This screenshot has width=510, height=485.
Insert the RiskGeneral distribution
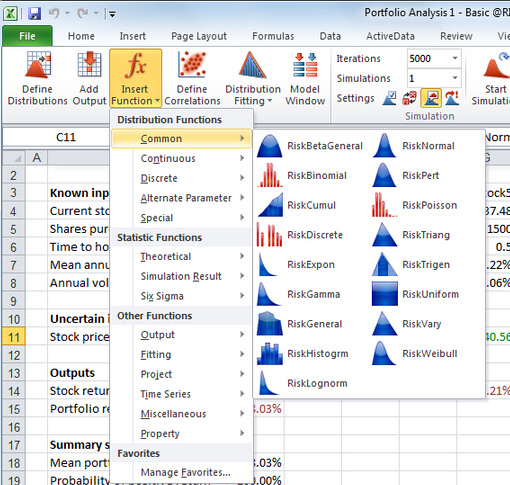300,324
